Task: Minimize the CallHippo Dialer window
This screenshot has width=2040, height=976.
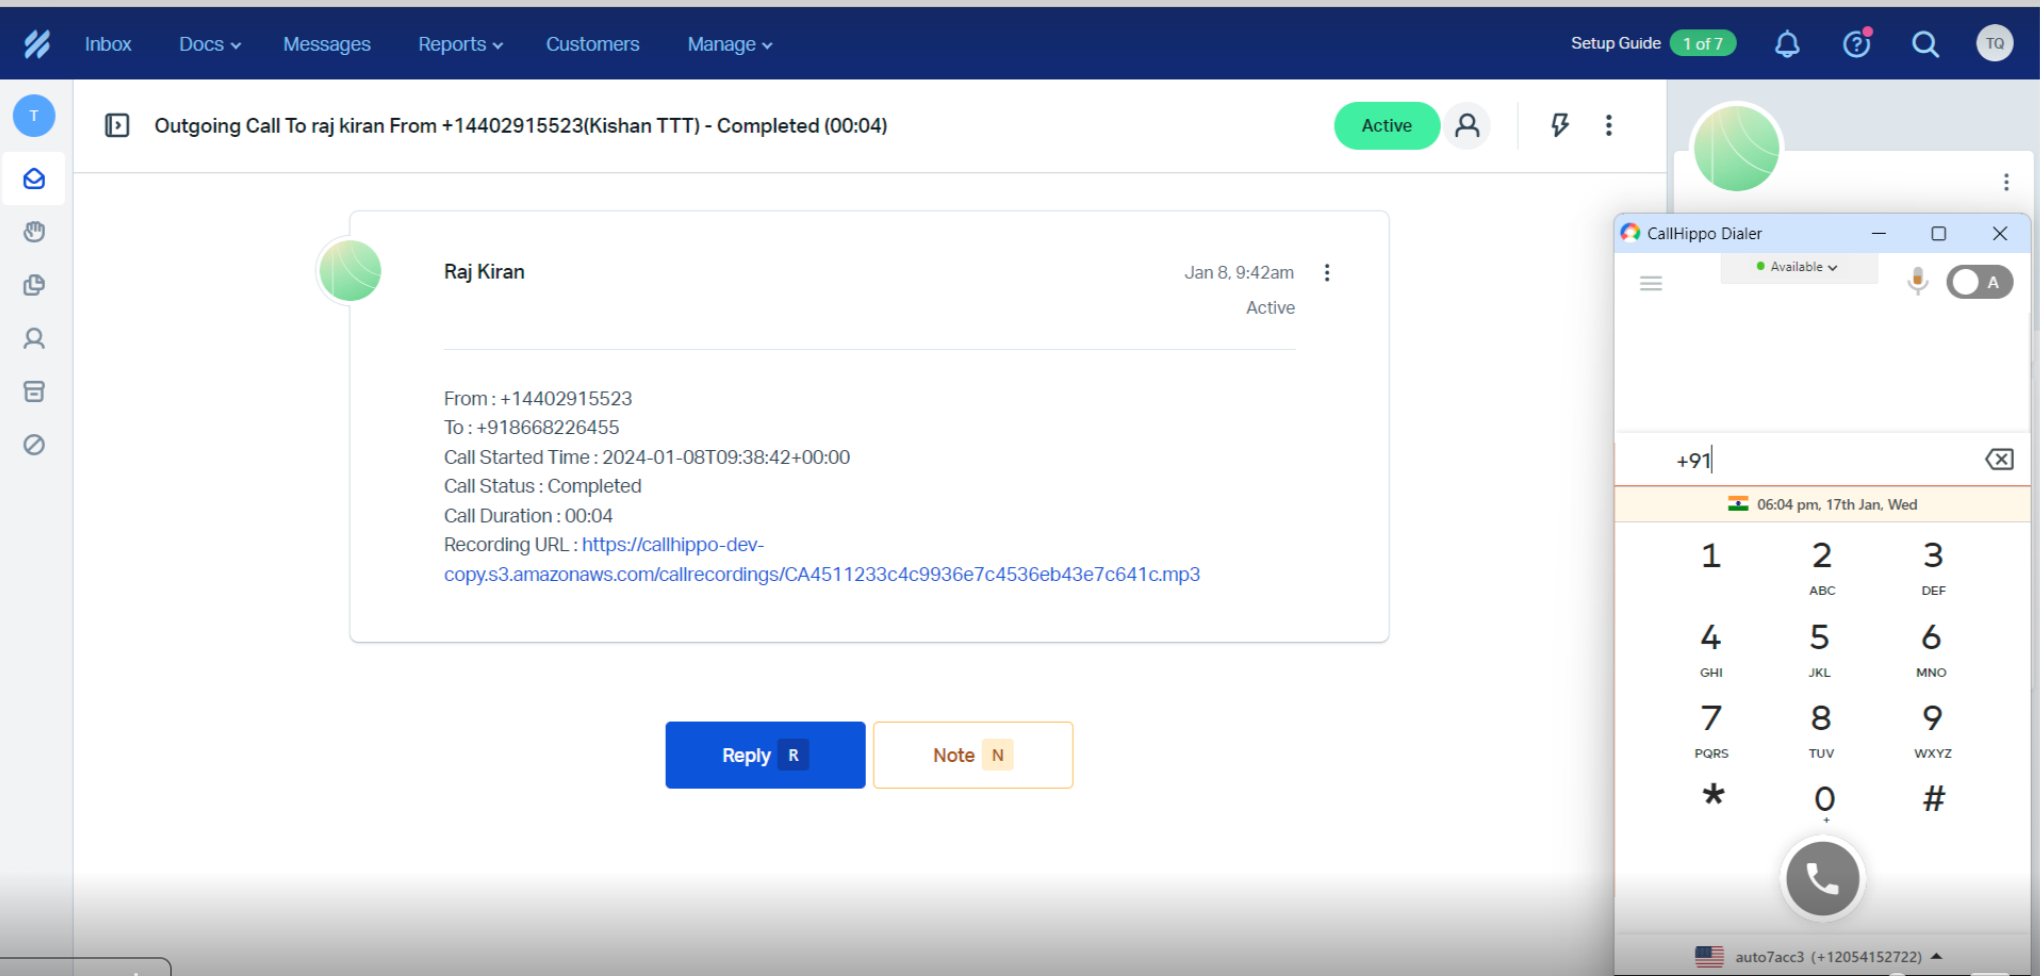Action: [x=1879, y=233]
